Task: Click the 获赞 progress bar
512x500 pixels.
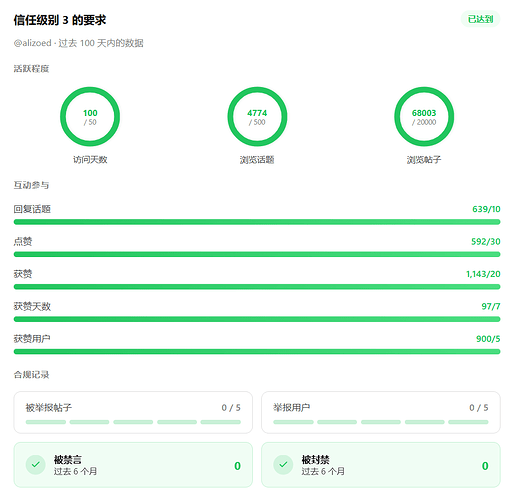Action: pyautogui.click(x=257, y=287)
